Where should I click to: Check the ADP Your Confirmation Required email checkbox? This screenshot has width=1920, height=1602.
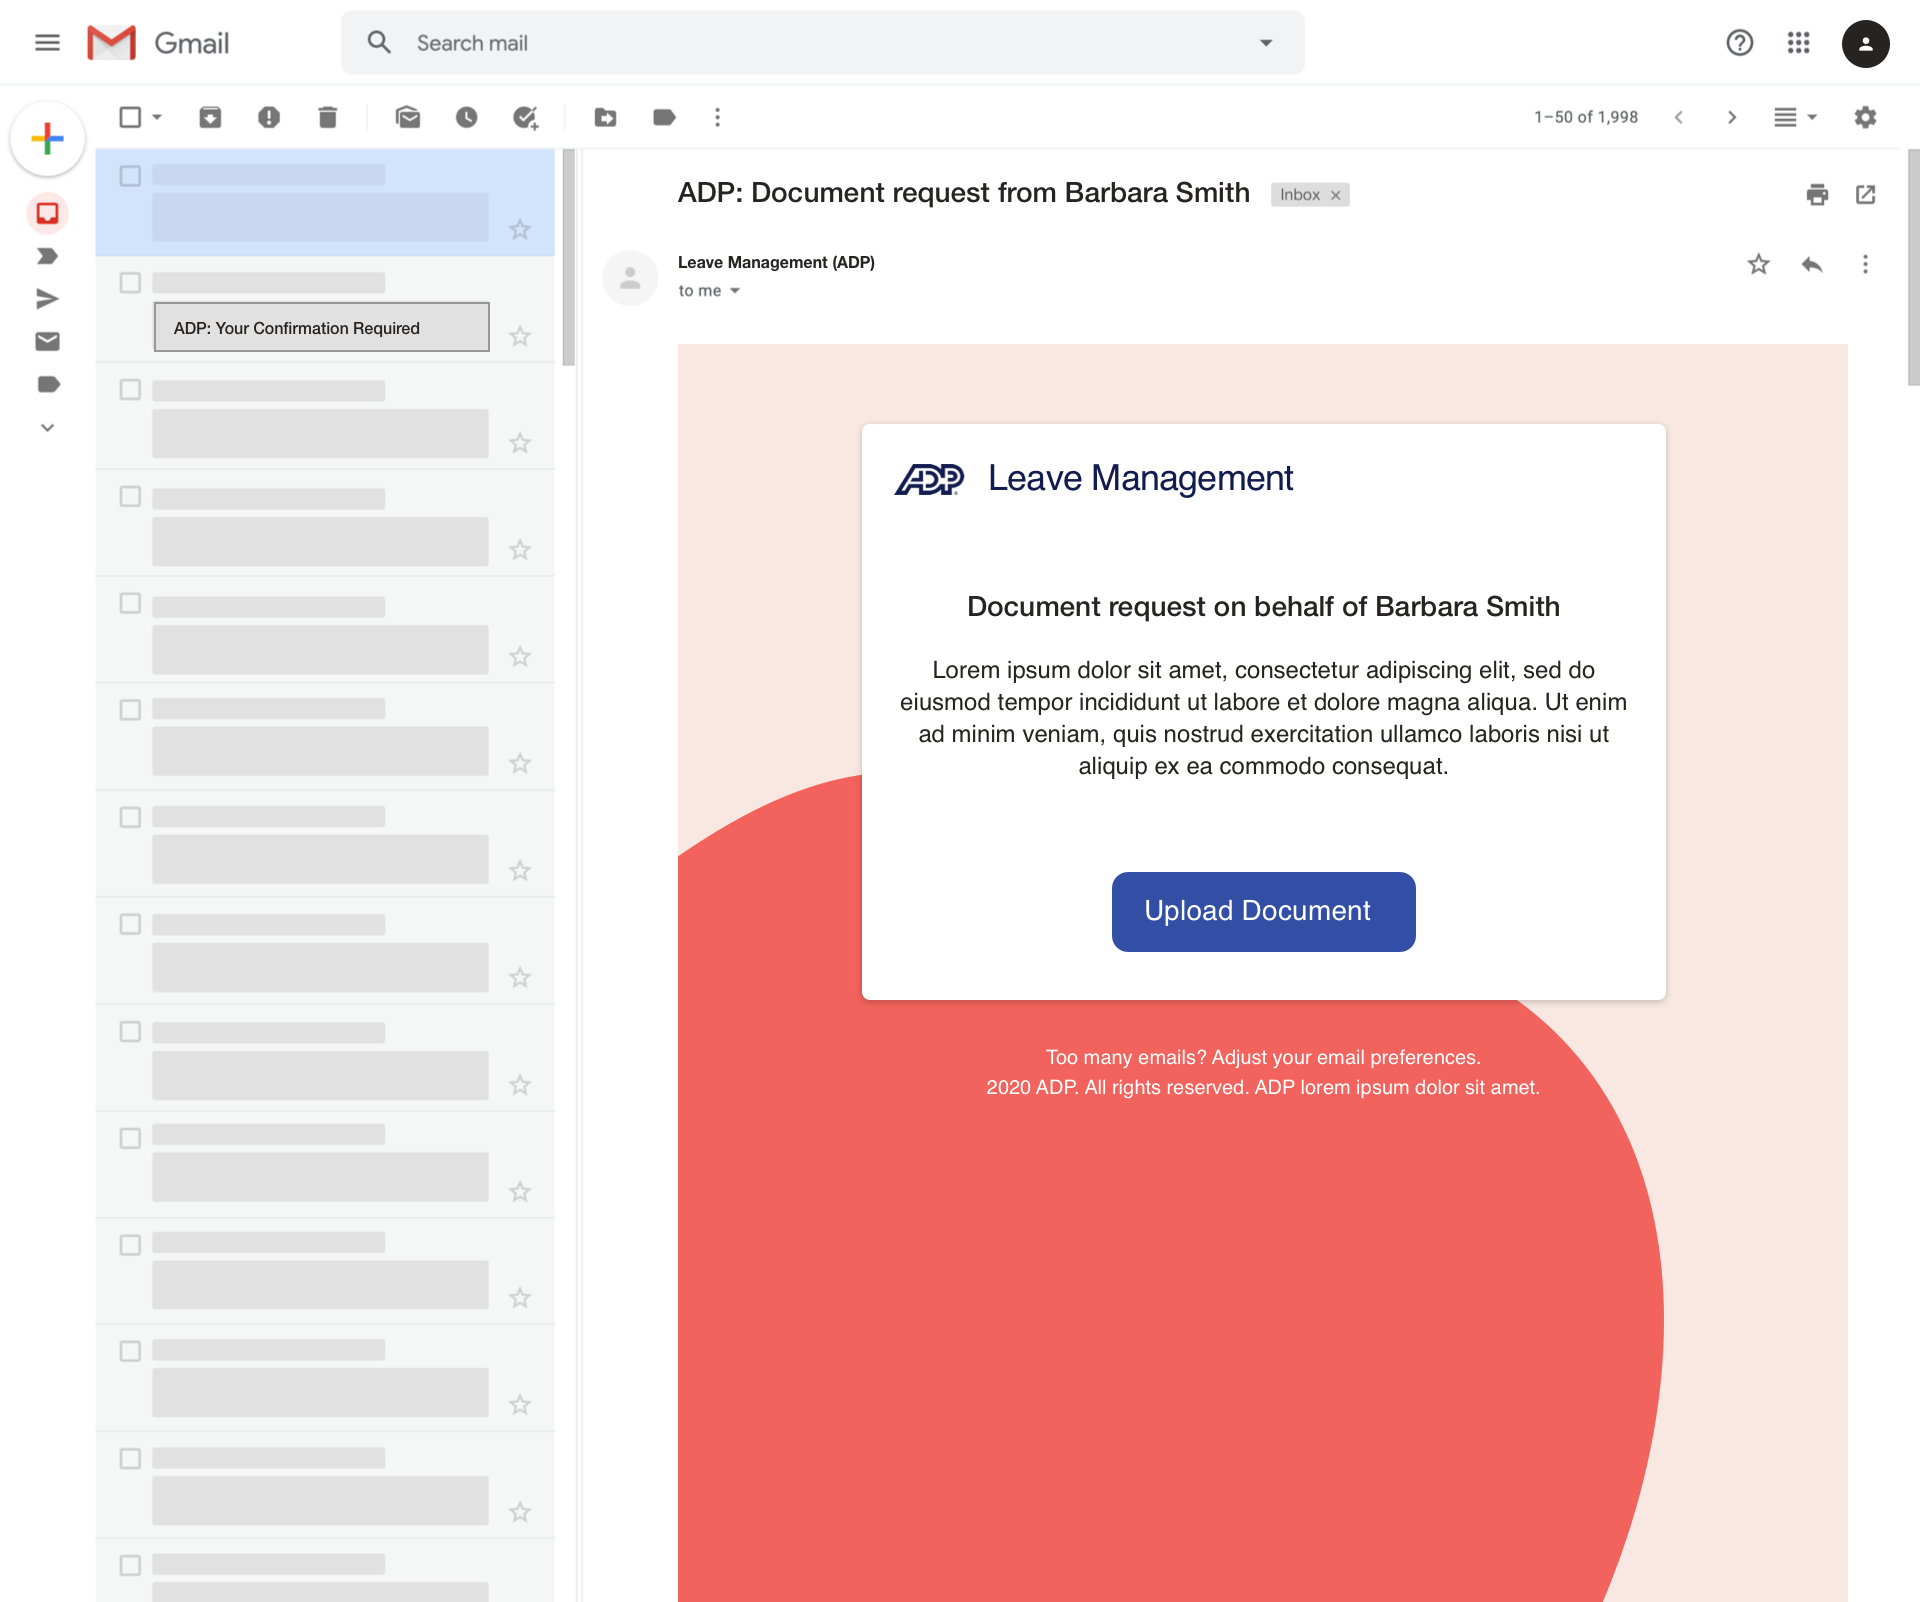(x=130, y=283)
